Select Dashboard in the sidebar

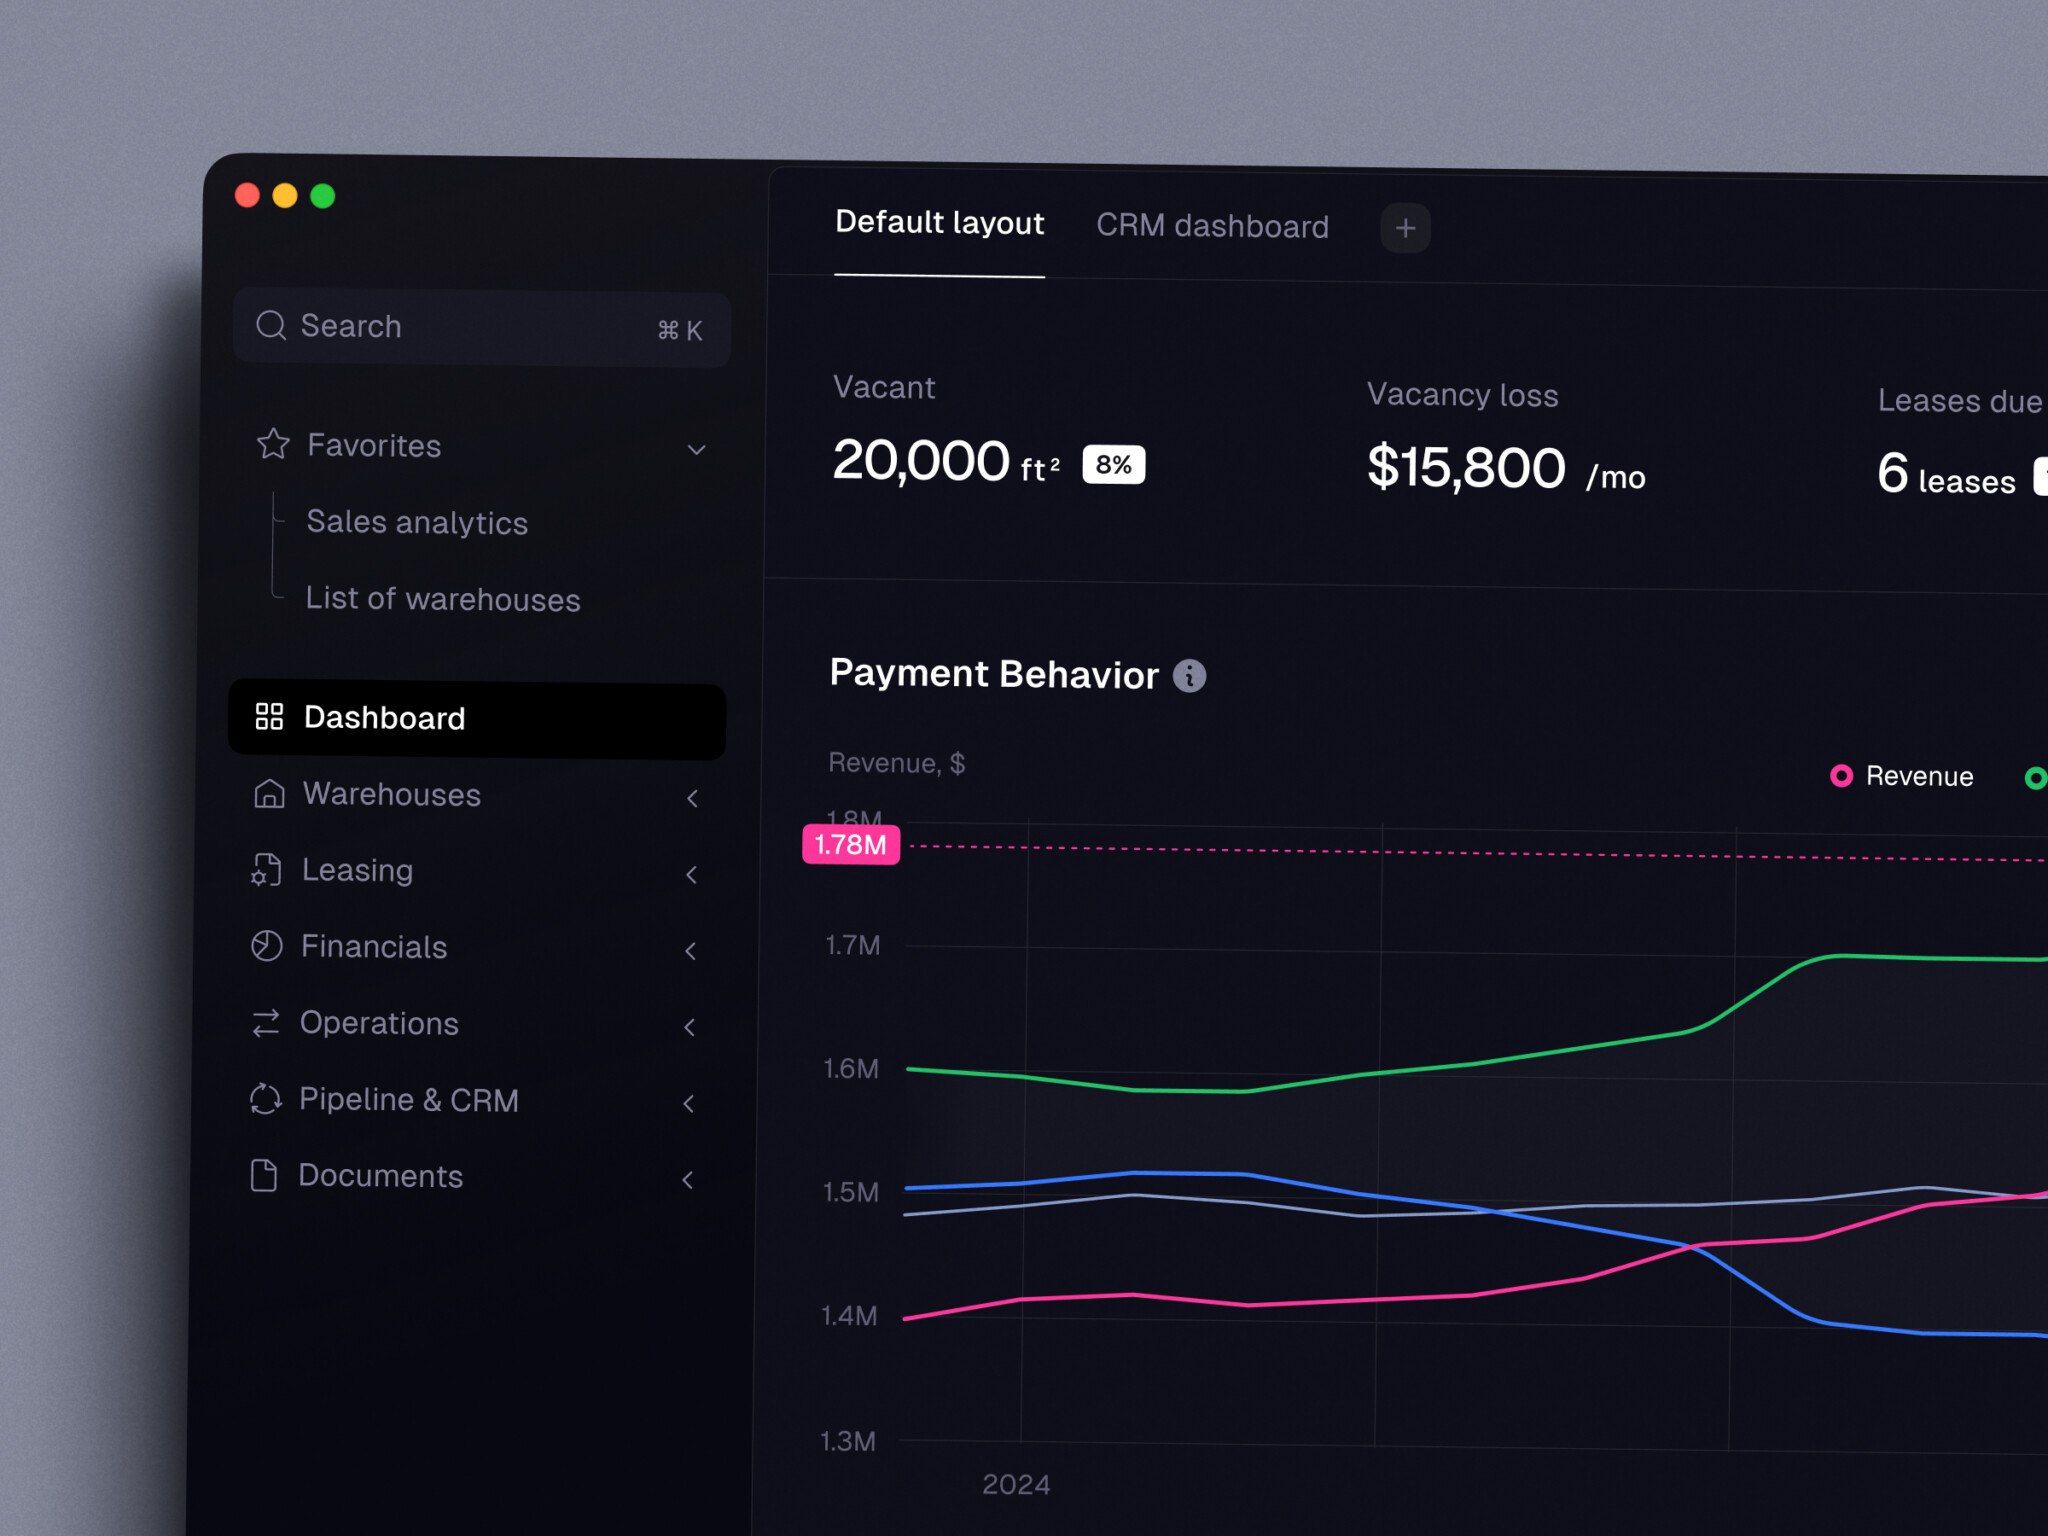[x=477, y=720]
